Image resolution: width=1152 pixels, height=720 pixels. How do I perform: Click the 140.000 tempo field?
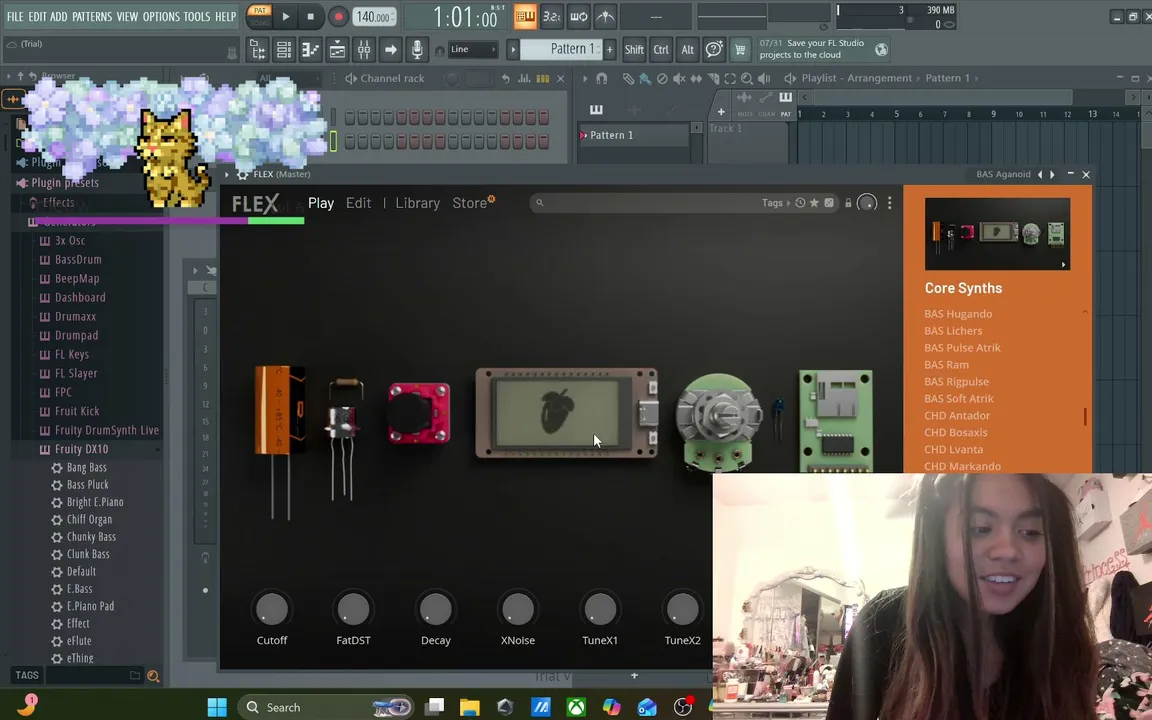(x=374, y=16)
